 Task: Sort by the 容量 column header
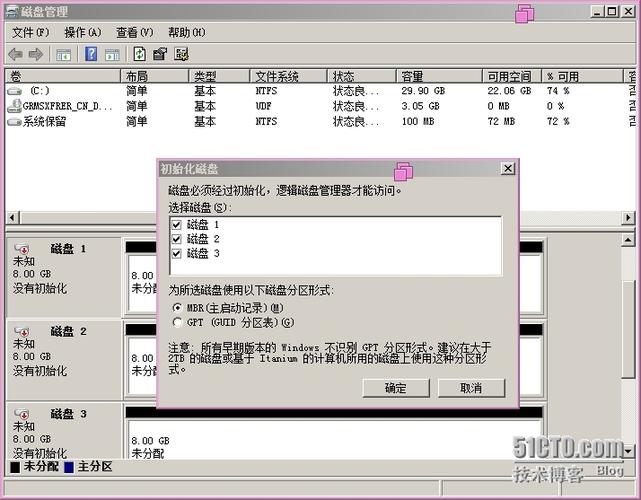pos(439,76)
